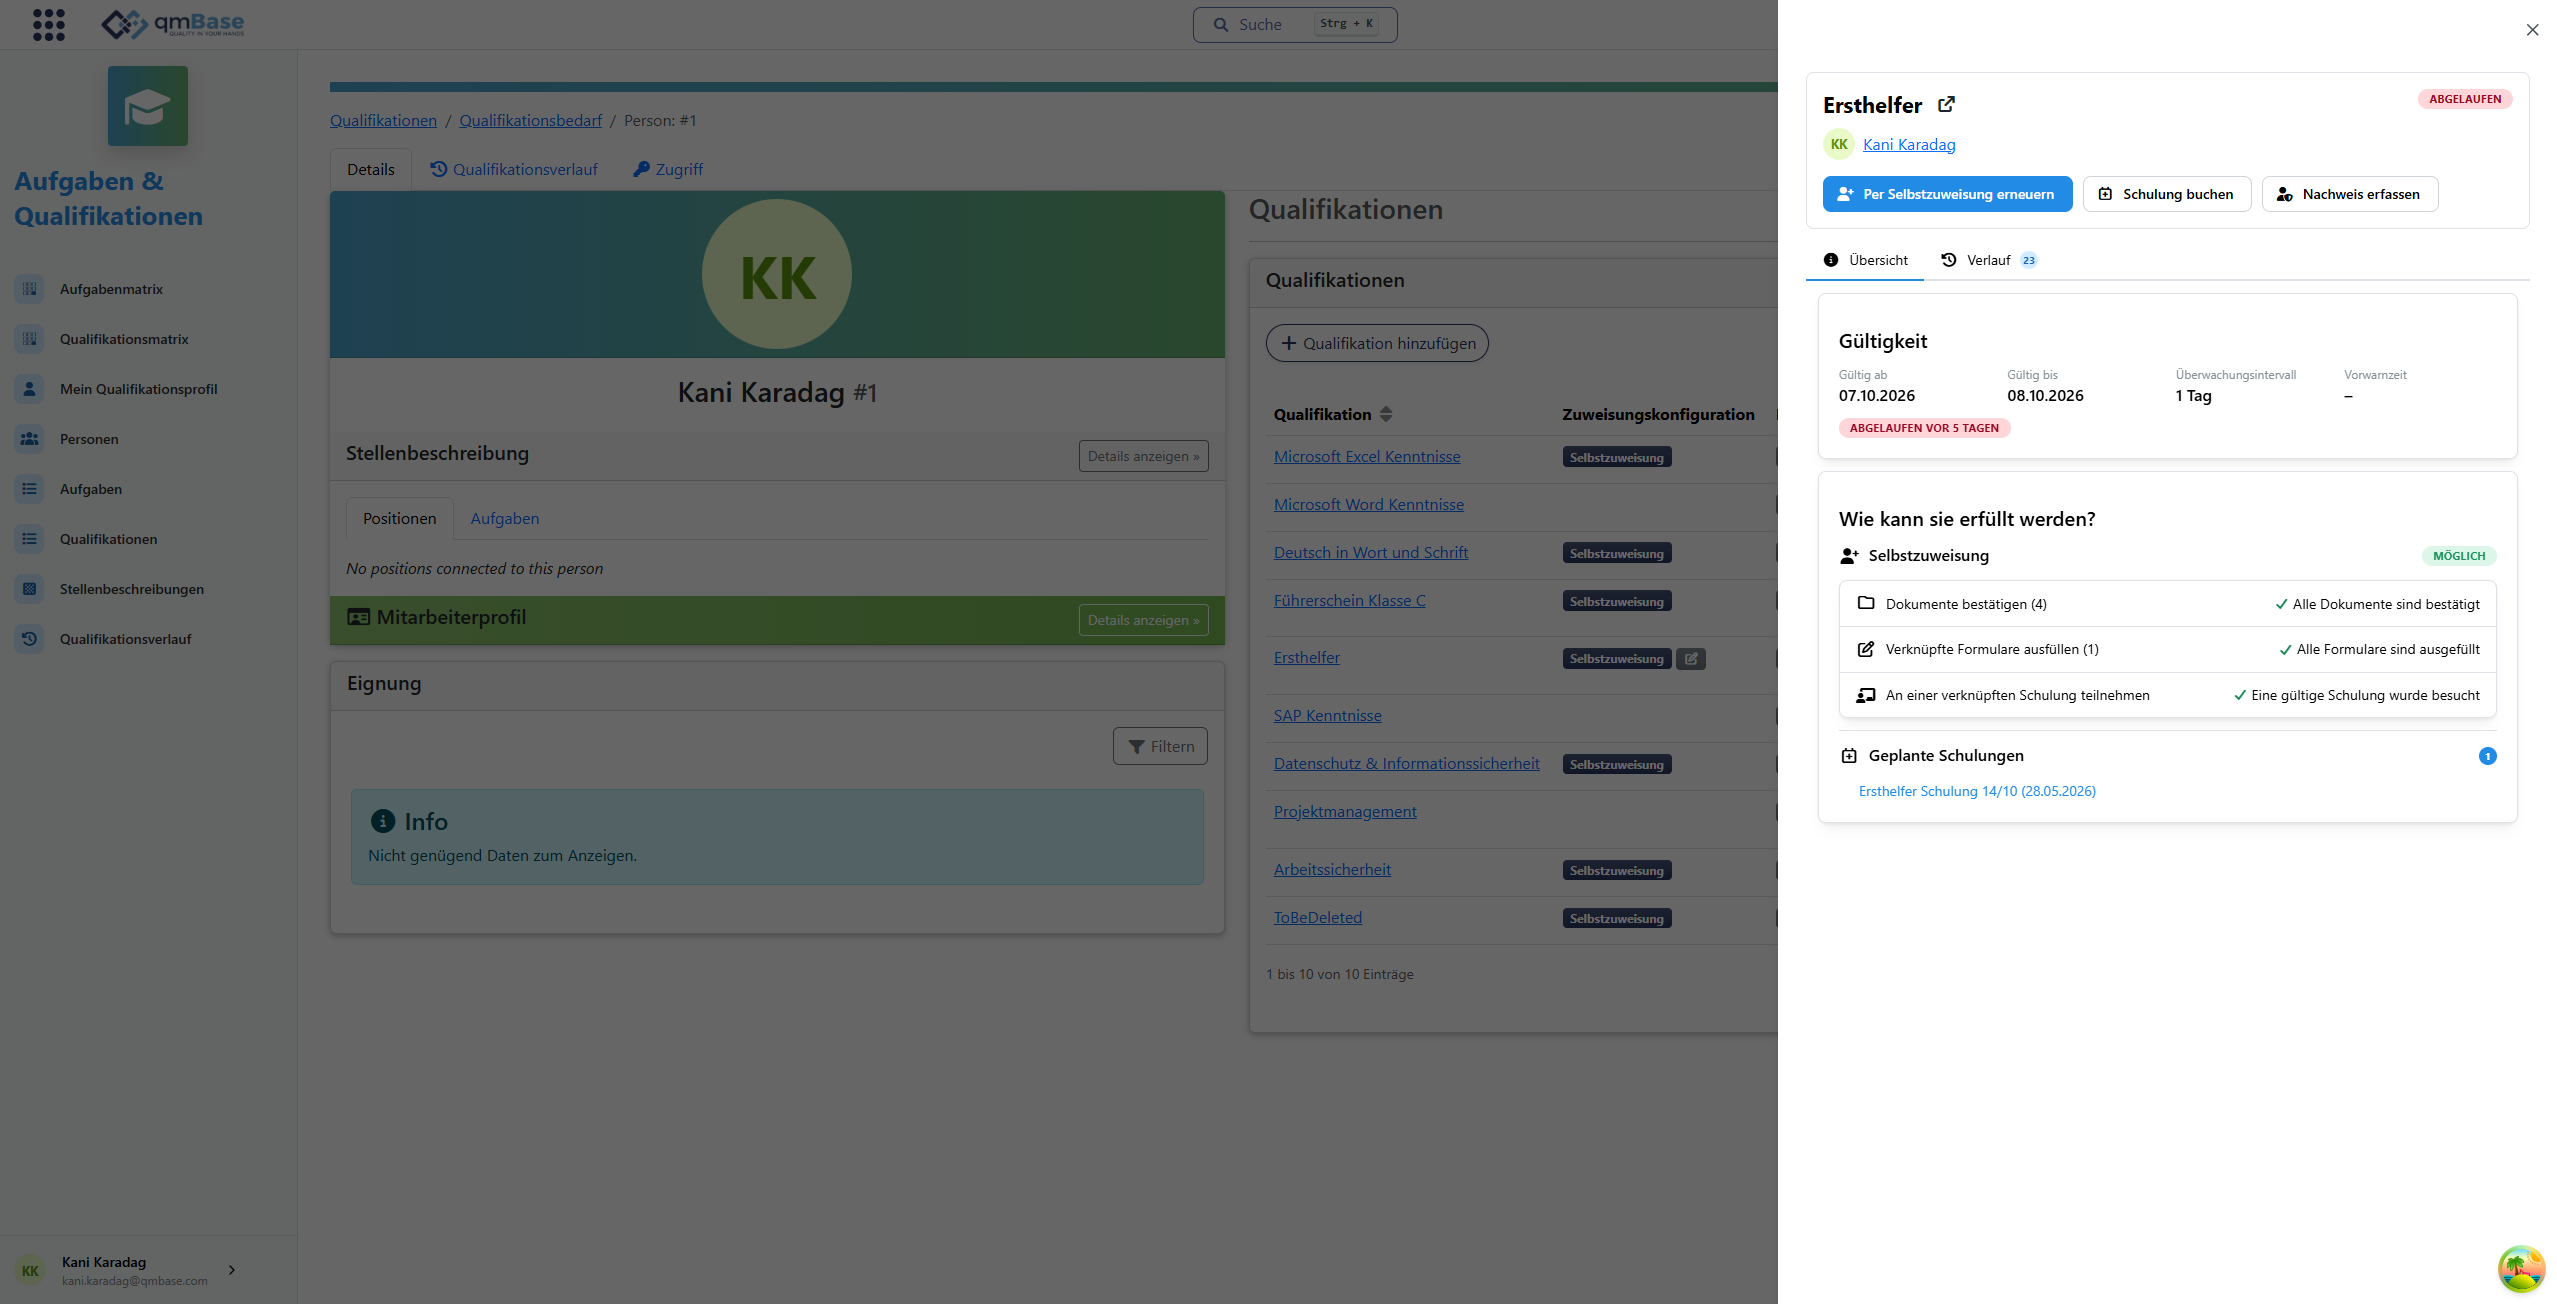Click the edit icon in Ersthelfer row
Screen dimensions: 2557x1304
1691,659
